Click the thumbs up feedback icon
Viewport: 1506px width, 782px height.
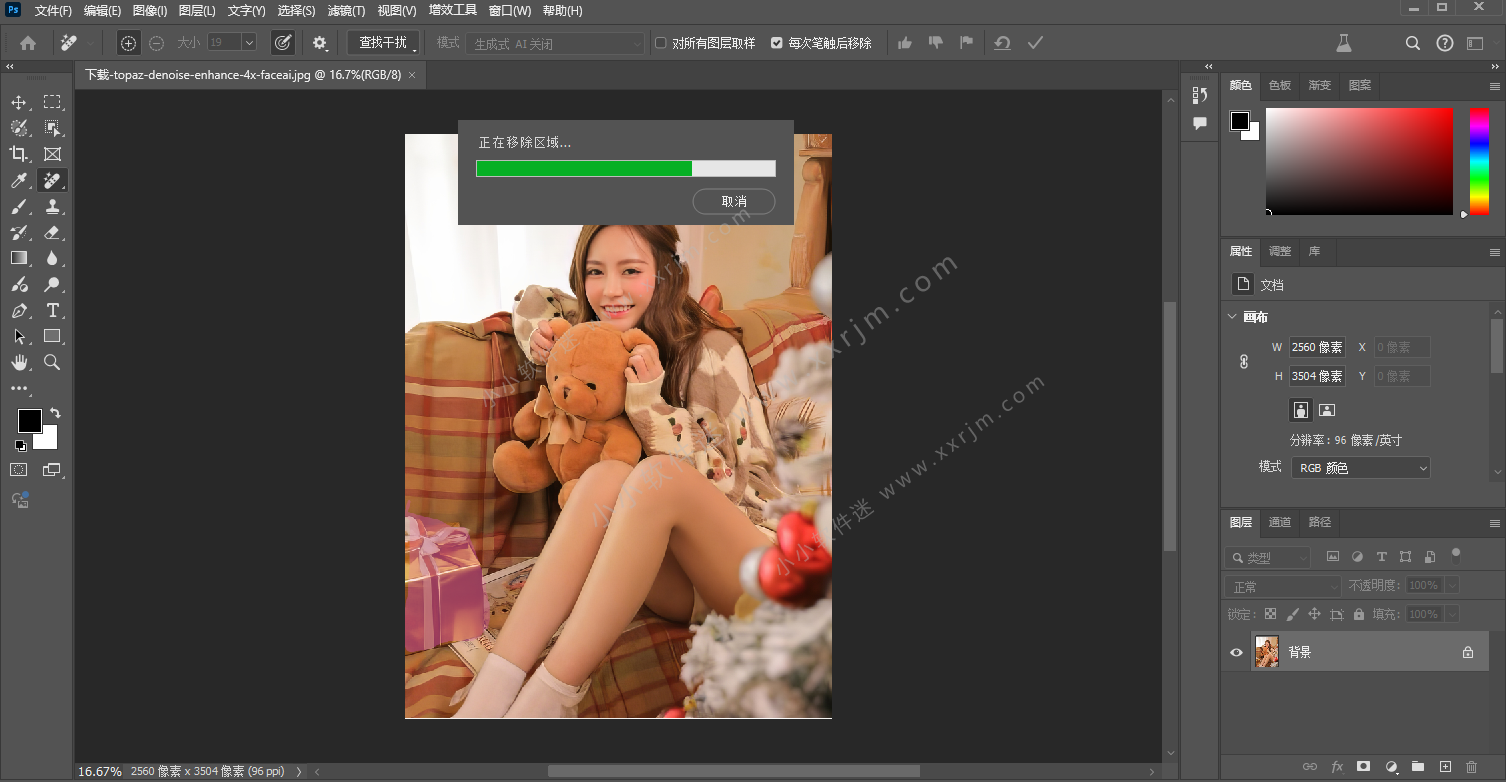[905, 43]
